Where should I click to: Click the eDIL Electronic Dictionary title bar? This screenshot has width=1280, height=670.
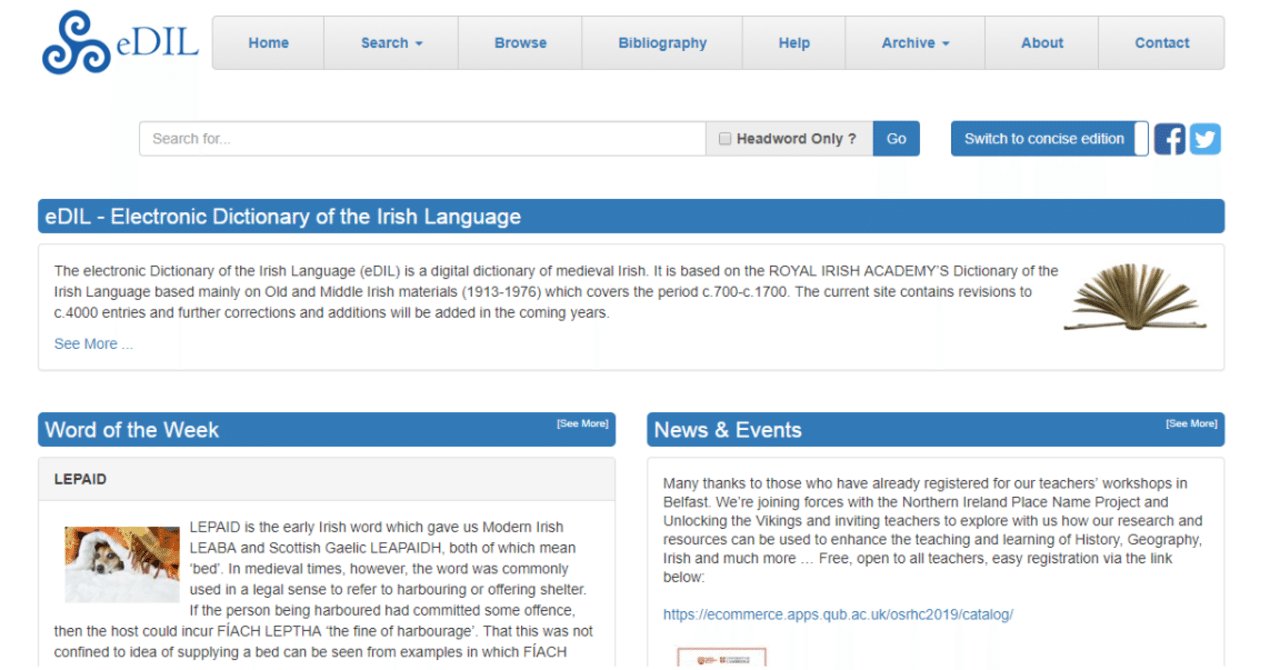[631, 216]
